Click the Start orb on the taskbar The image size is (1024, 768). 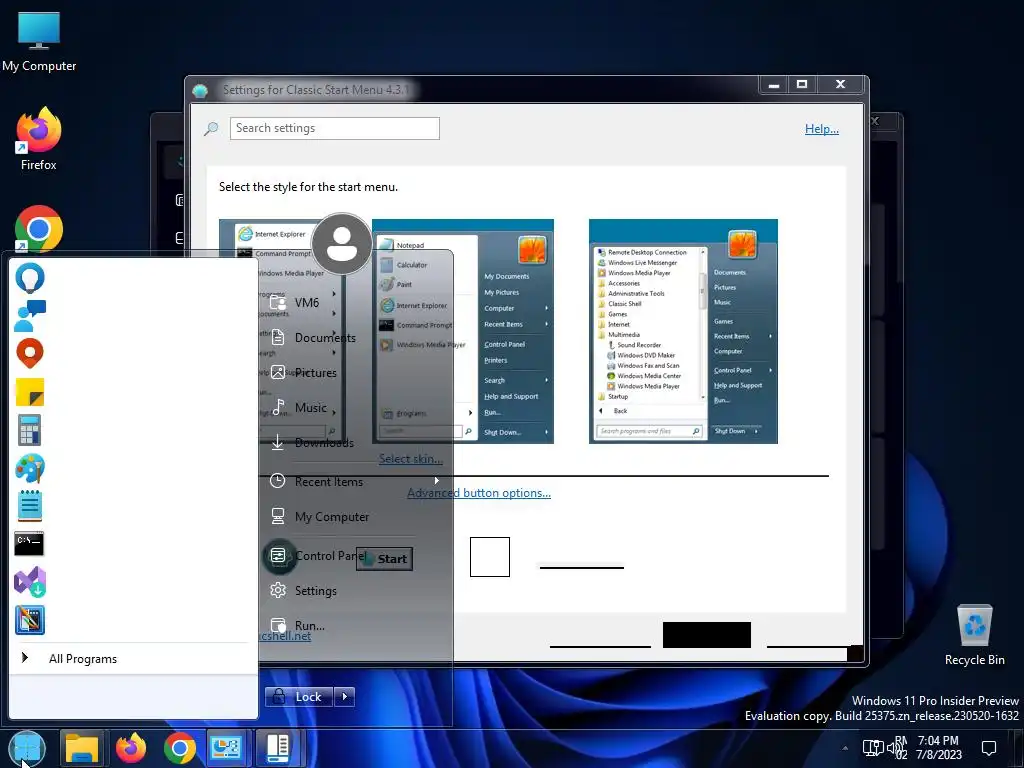(27, 748)
